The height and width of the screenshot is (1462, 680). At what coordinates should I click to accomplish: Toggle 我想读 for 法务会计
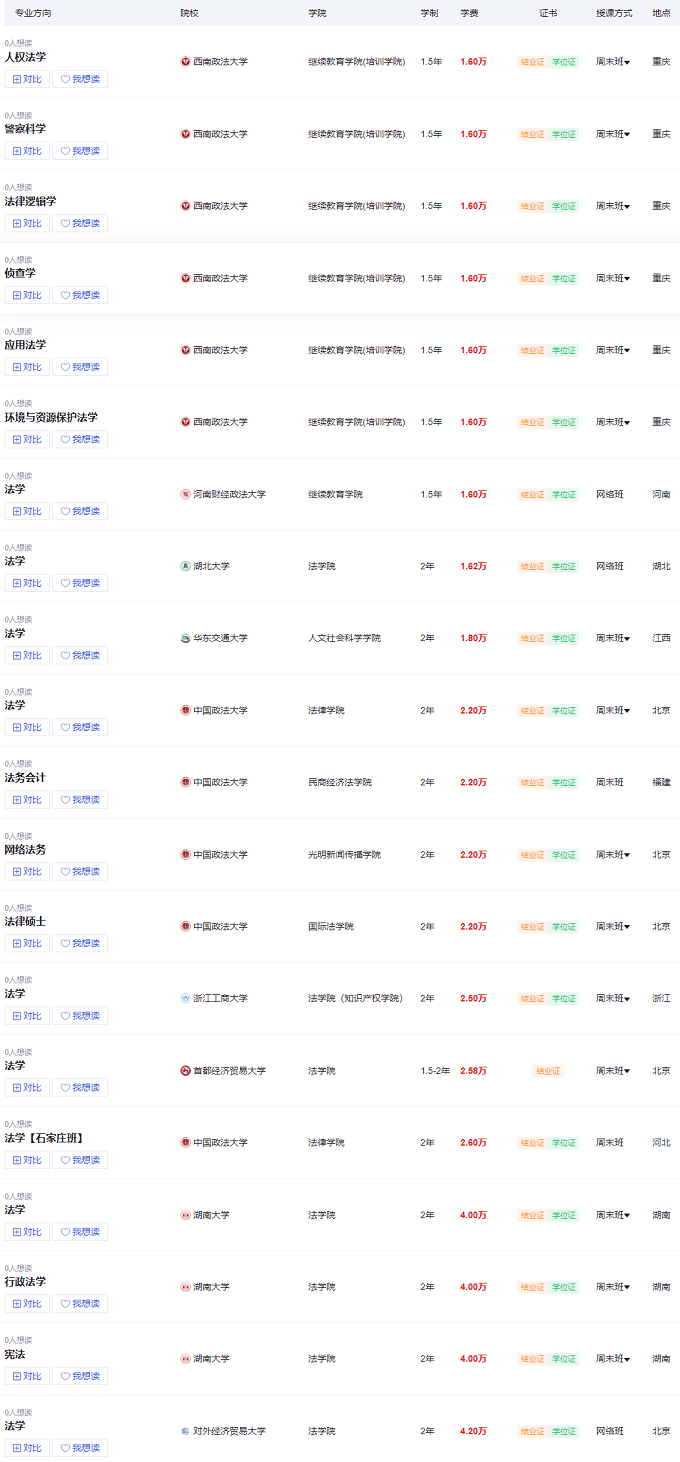point(80,800)
